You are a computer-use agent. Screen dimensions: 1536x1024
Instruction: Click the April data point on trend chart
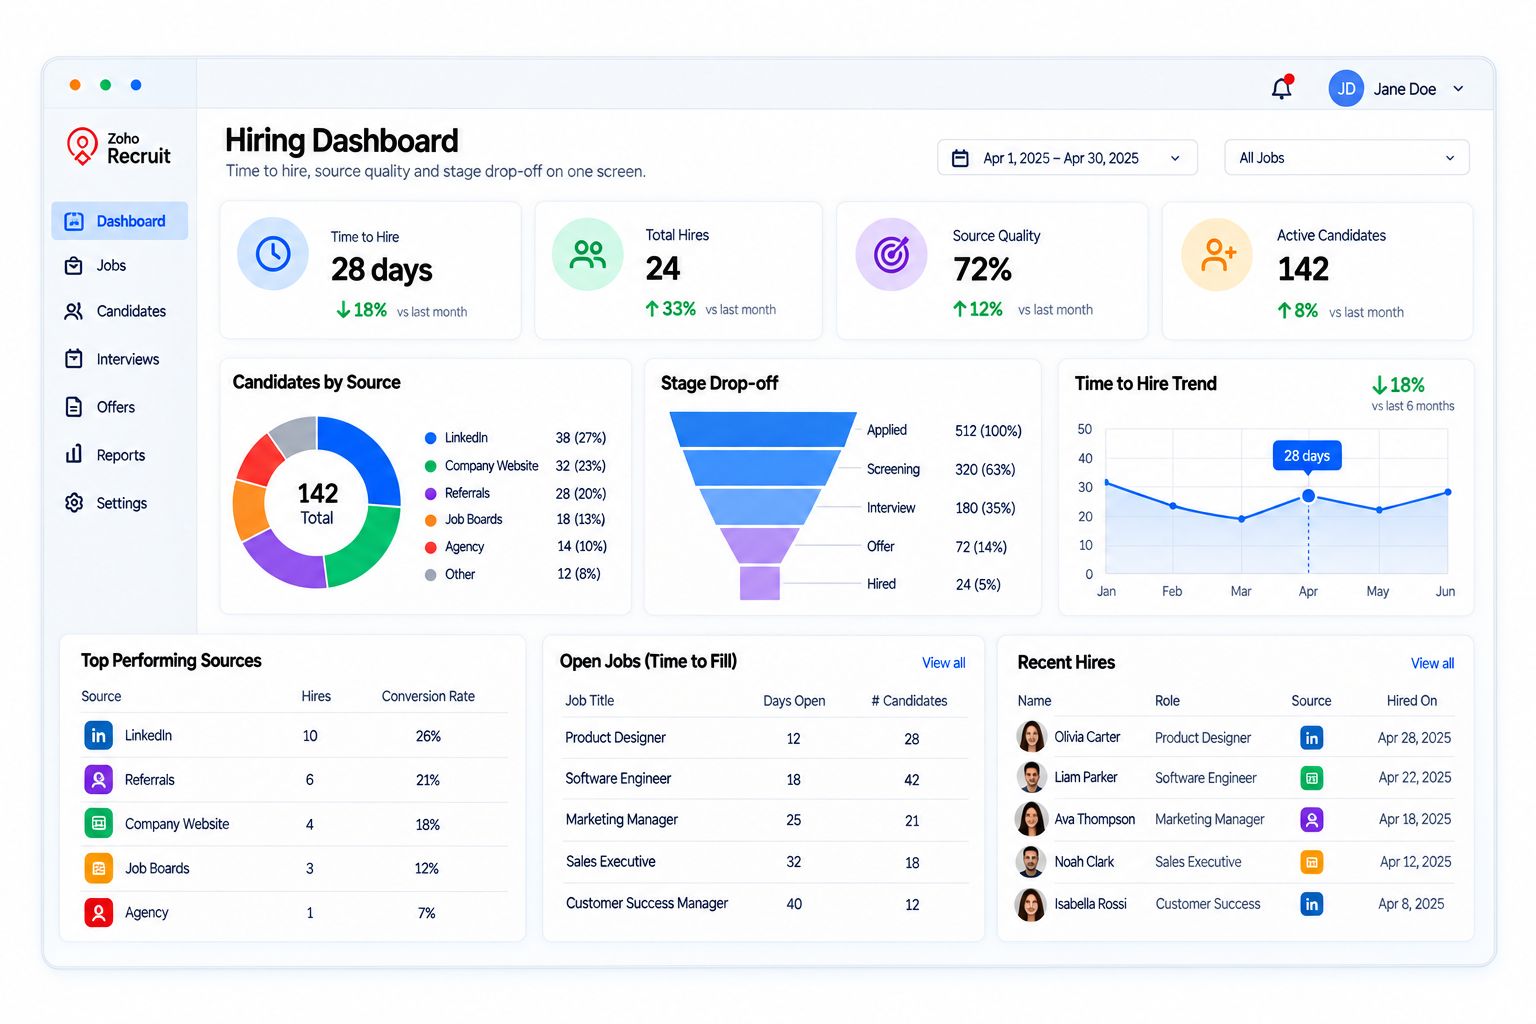click(x=1308, y=496)
